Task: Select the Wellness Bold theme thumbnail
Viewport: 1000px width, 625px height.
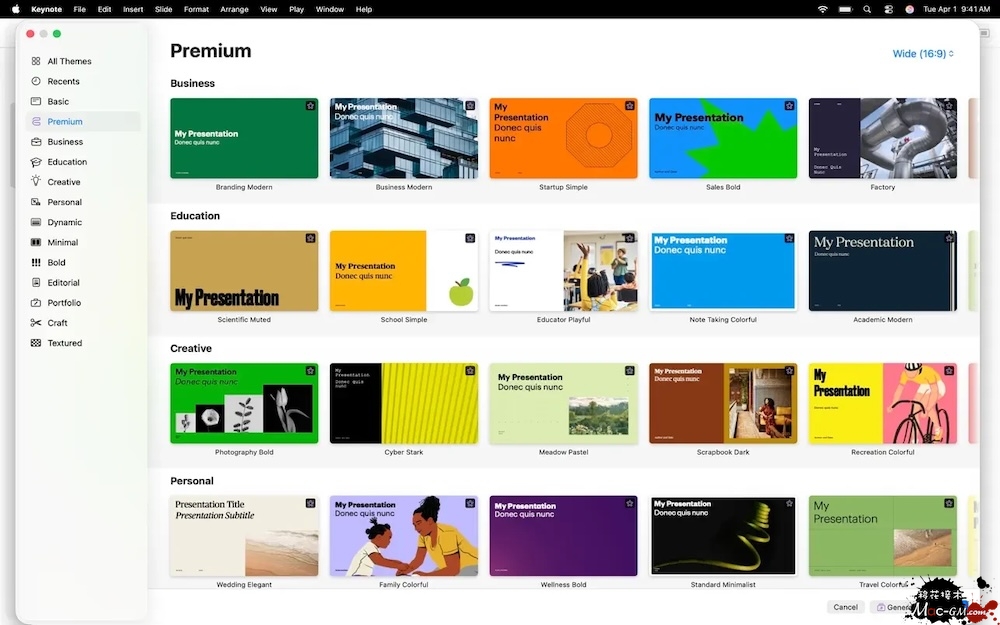Action: tap(563, 536)
